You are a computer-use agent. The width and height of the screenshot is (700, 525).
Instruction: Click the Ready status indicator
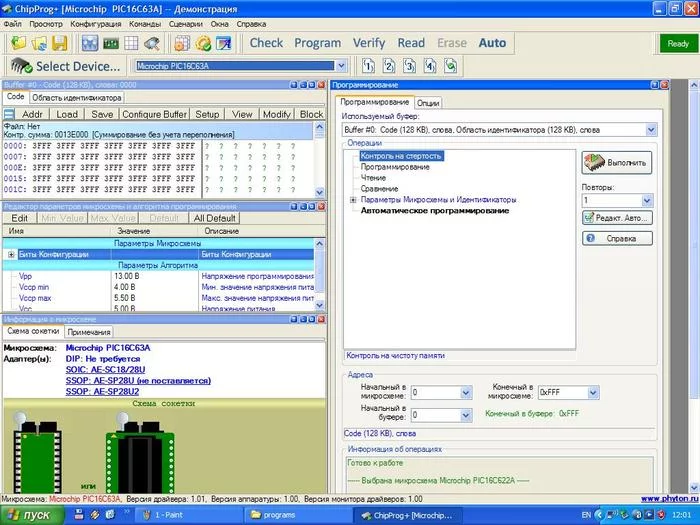[678, 43]
